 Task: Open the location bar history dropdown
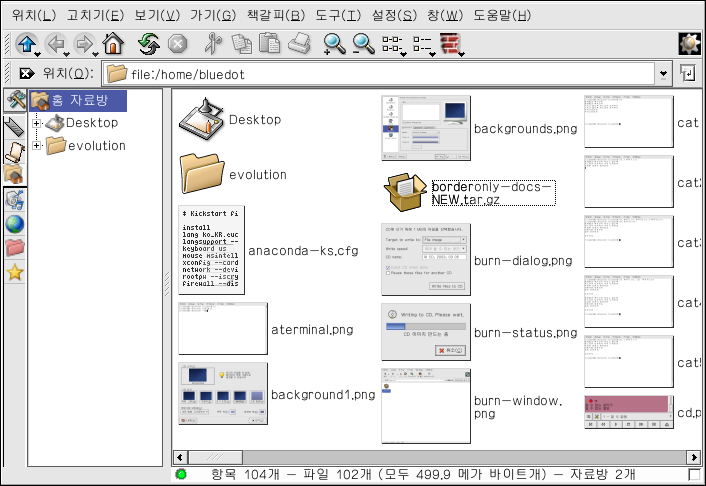click(663, 74)
